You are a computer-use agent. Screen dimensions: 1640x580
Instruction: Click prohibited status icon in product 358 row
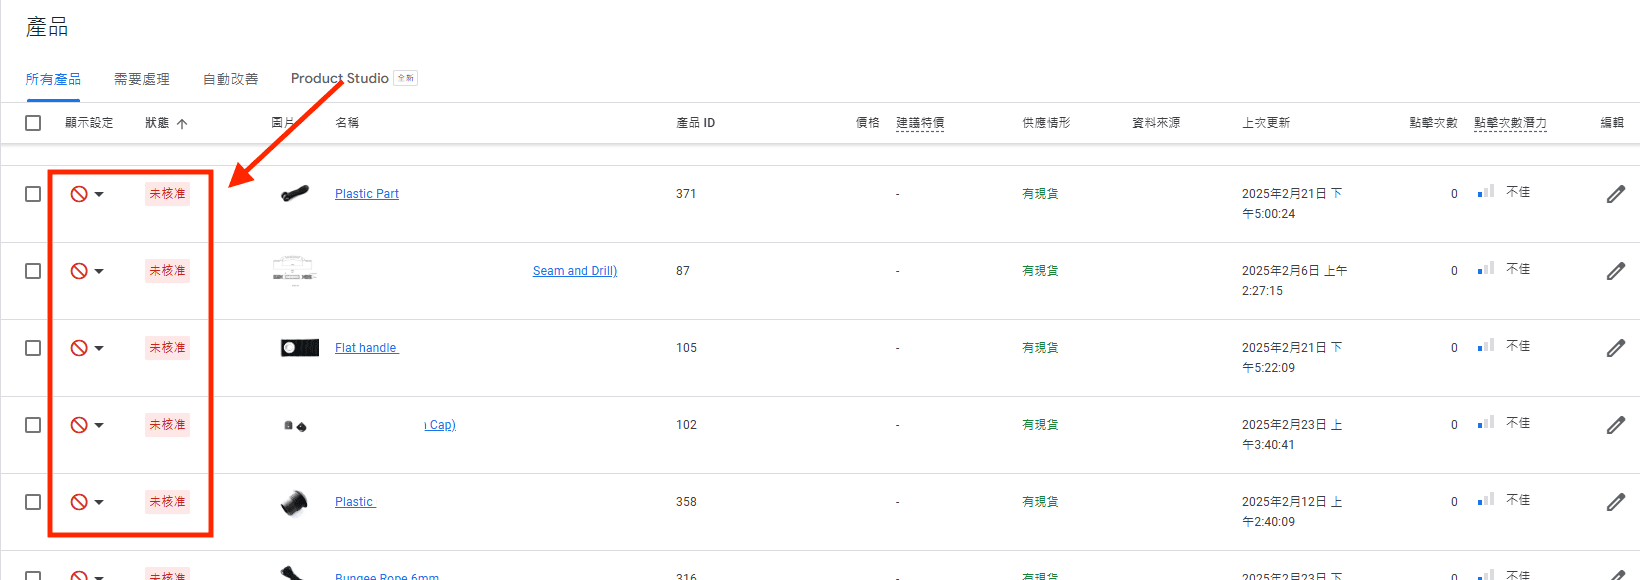point(79,502)
